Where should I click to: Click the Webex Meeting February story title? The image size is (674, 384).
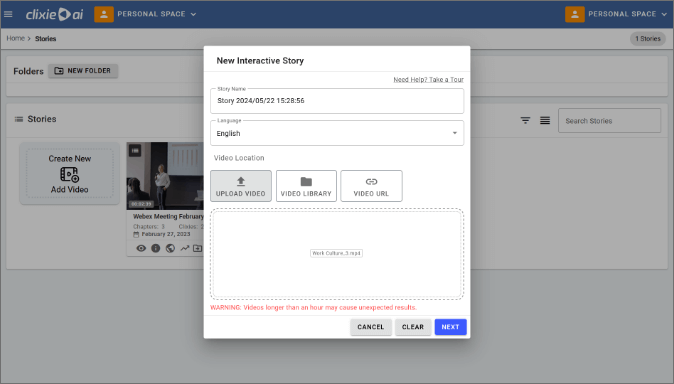click(x=168, y=216)
